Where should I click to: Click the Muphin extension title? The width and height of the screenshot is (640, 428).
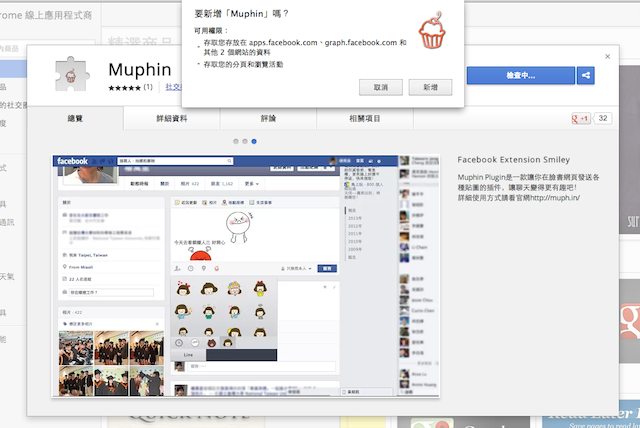click(140, 70)
